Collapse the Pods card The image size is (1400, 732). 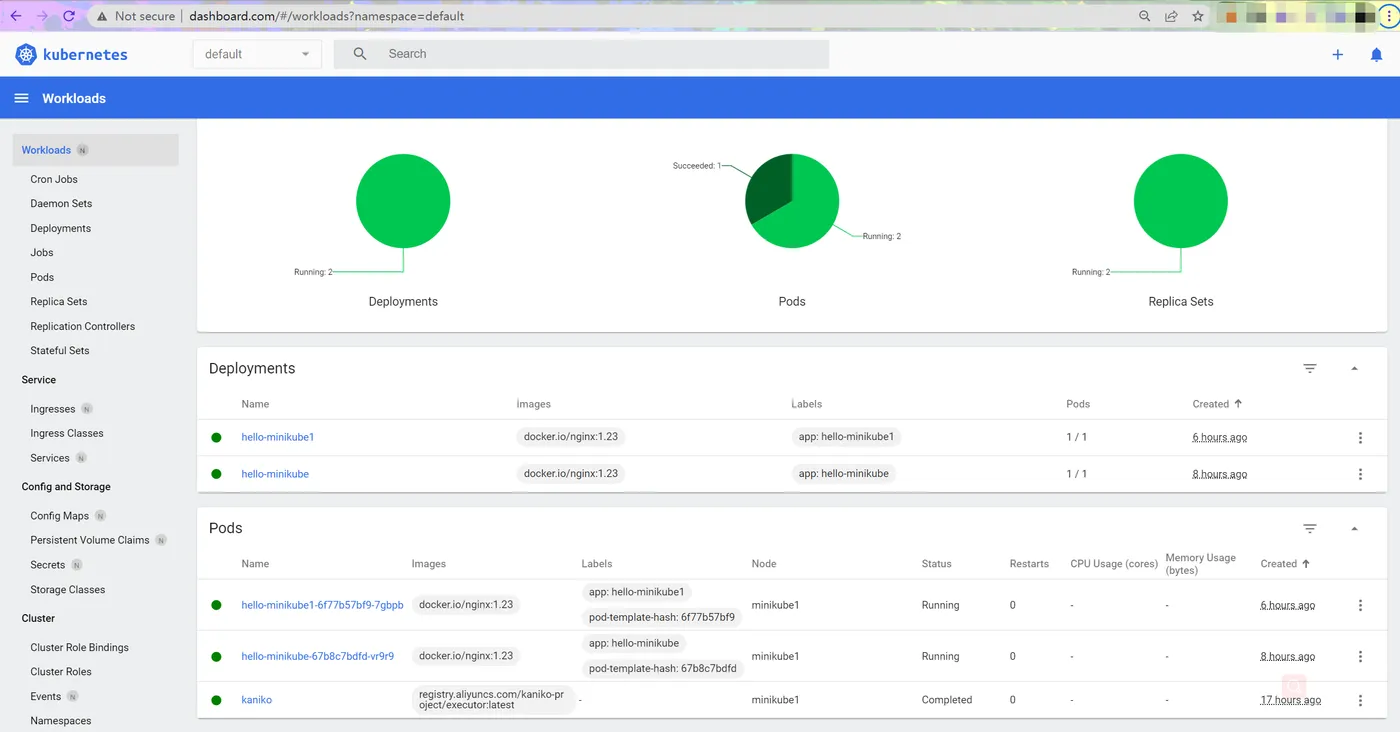[1355, 528]
